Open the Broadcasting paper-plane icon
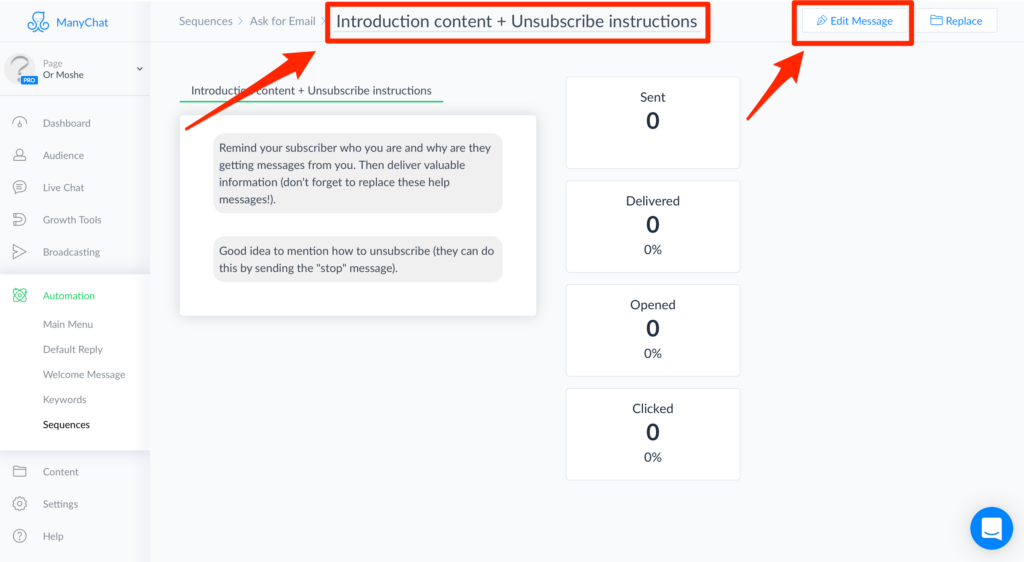 (x=20, y=251)
